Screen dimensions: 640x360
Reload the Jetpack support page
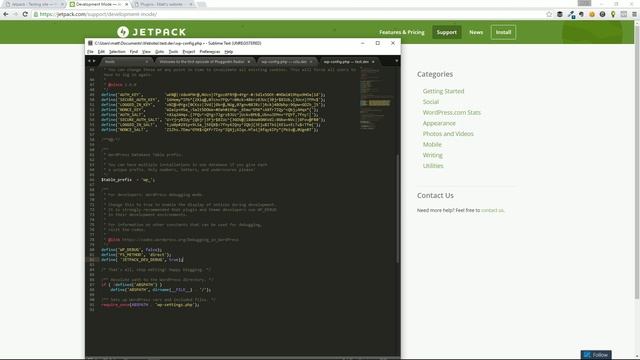click(25, 14)
